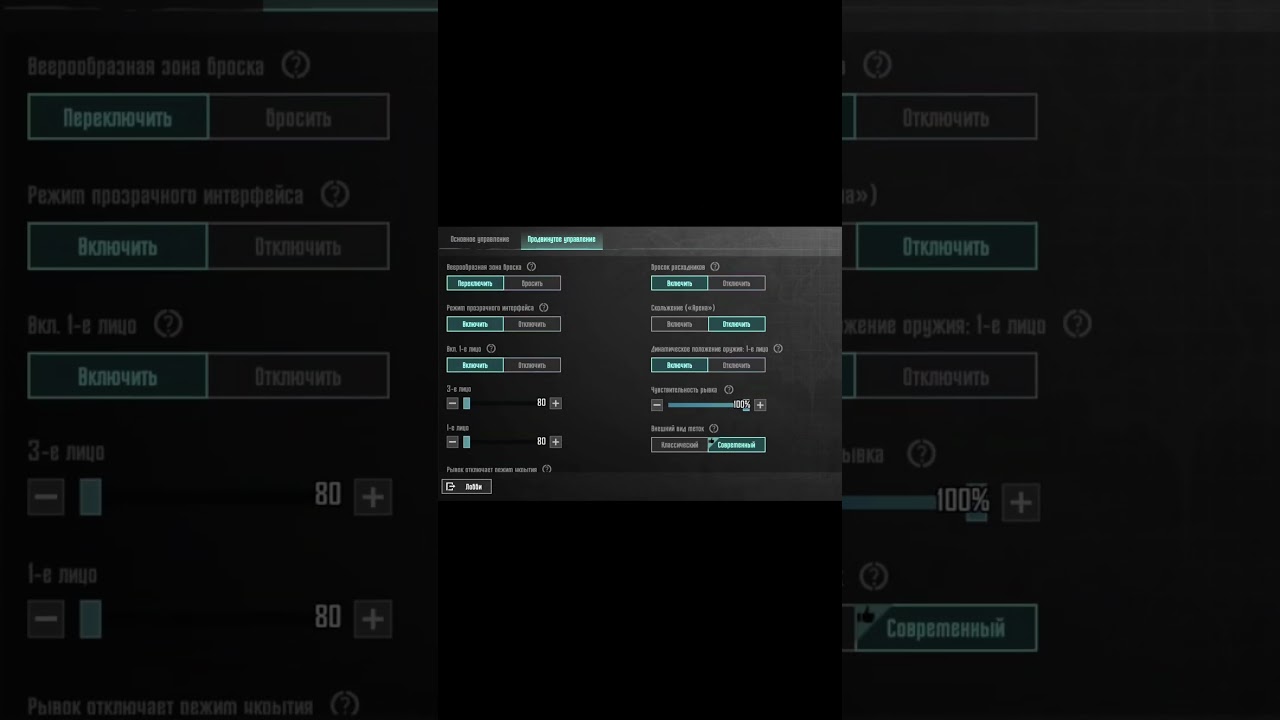Increase 3-е лицо value with plus button
1280x720 pixels.
[x=555, y=403]
